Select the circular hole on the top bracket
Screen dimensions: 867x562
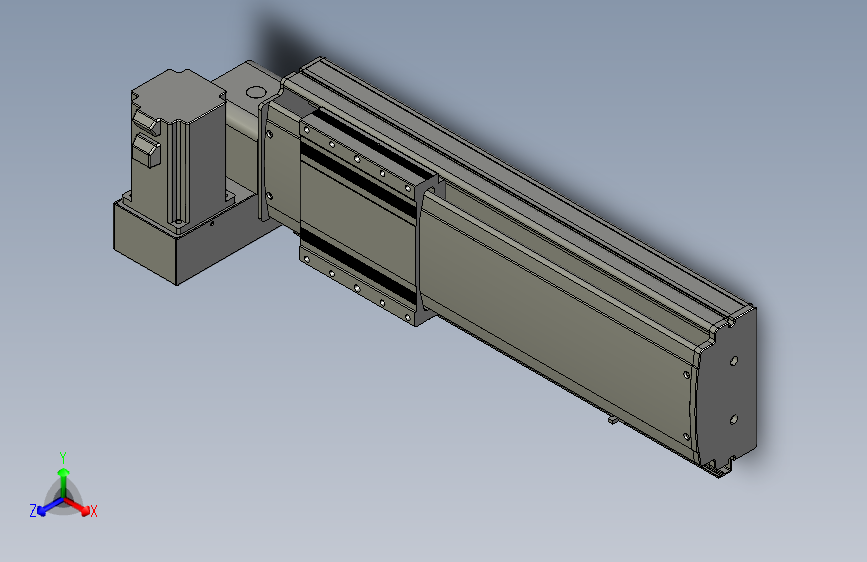pyautogui.click(x=255, y=92)
